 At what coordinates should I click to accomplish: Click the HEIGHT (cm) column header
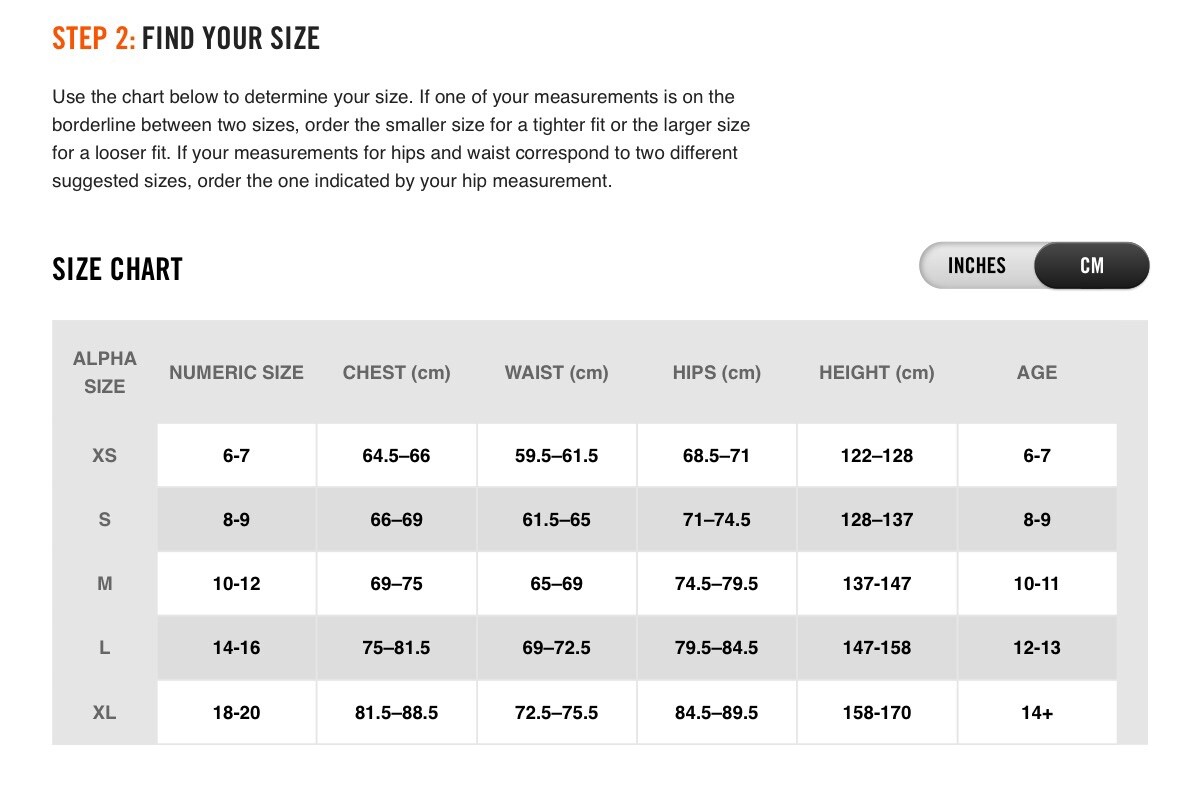pyautogui.click(x=876, y=372)
